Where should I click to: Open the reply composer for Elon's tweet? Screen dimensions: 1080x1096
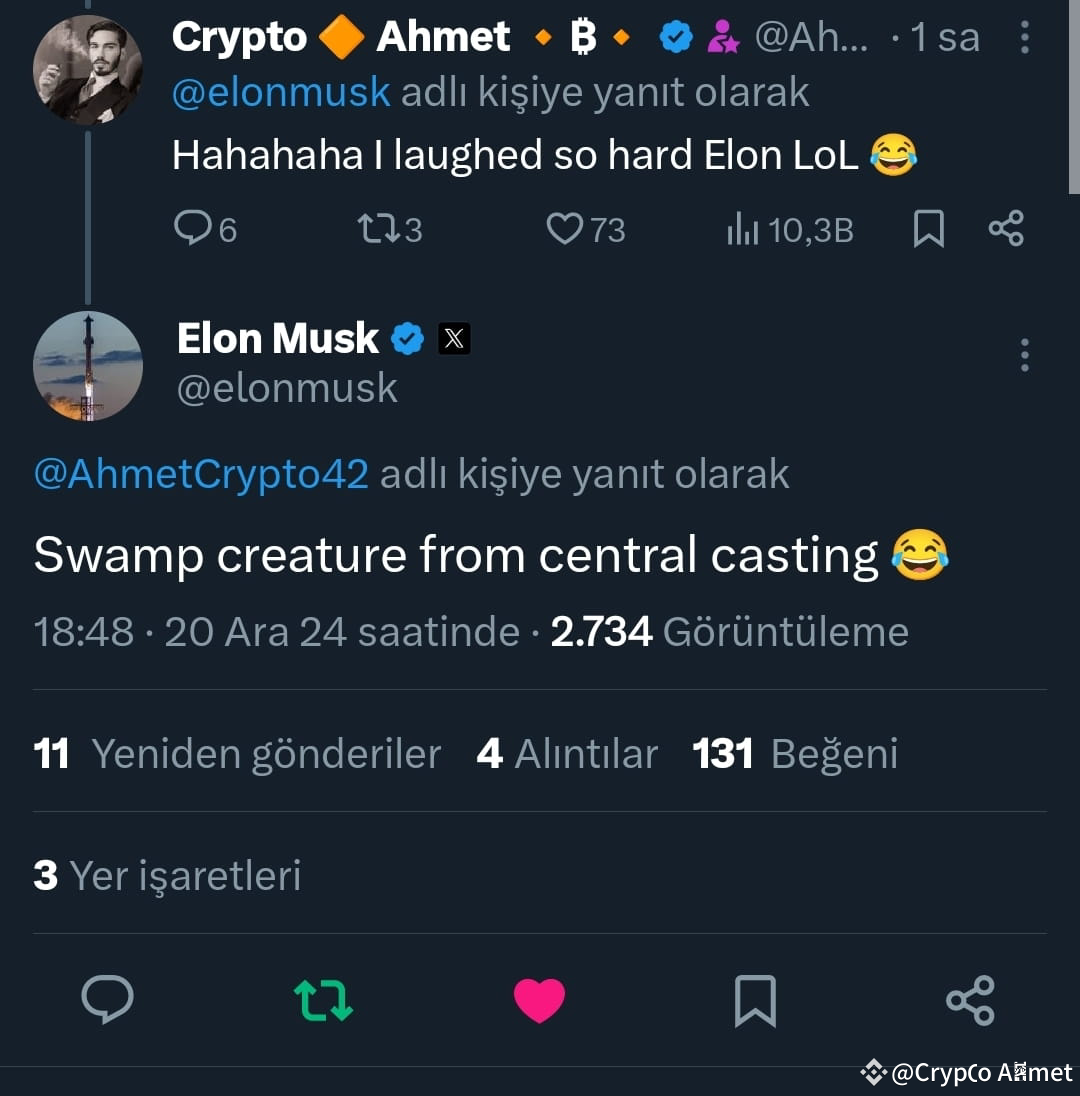tap(108, 1000)
